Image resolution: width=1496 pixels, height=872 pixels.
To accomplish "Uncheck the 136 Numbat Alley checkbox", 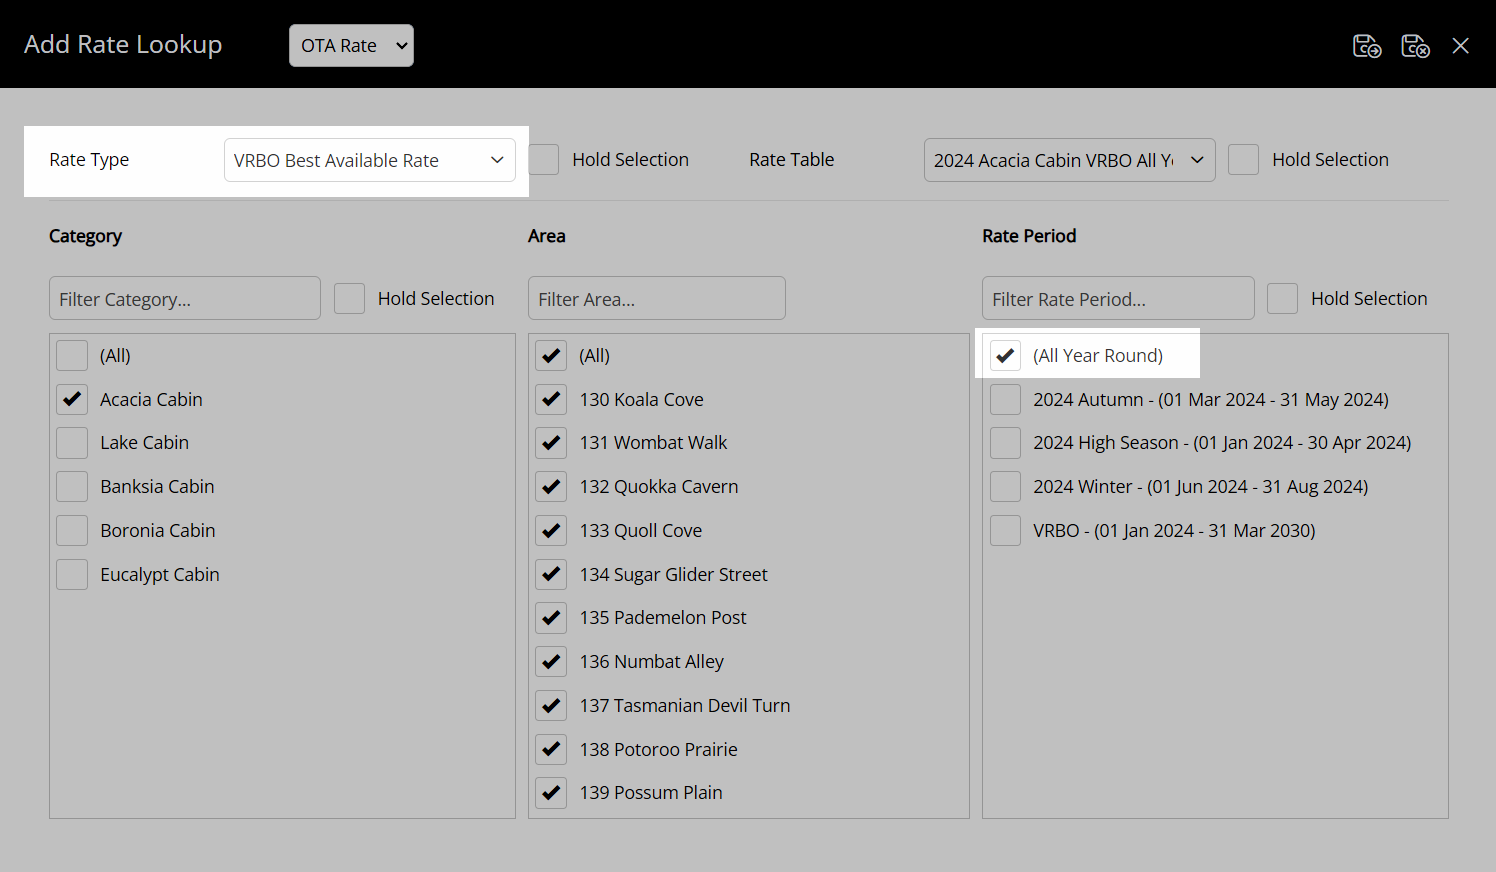I will [x=551, y=662].
